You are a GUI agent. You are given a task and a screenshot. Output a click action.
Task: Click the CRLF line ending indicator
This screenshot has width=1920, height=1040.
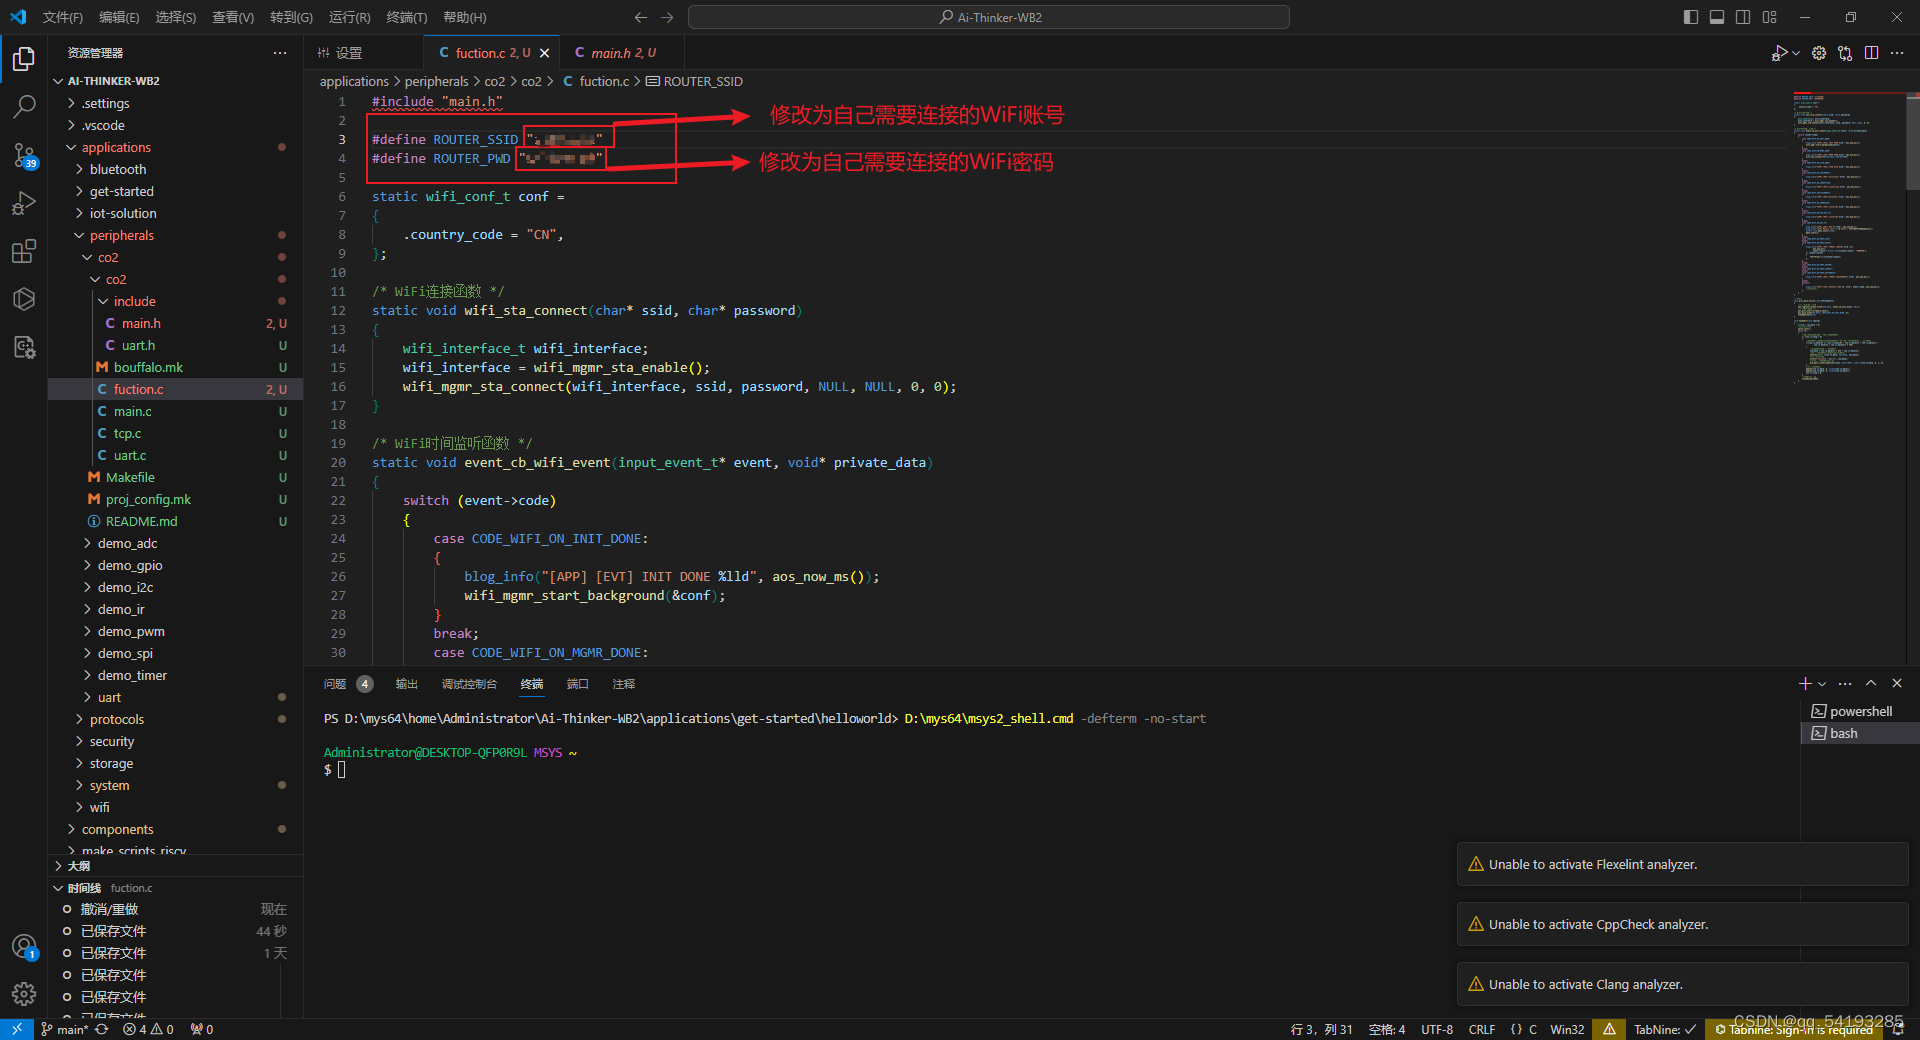pos(1482,1029)
